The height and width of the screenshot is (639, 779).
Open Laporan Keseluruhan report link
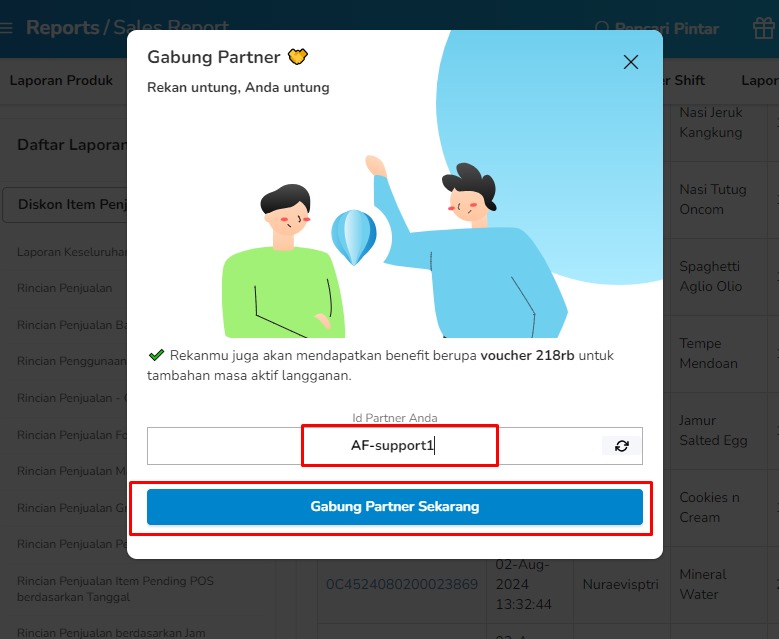click(72, 252)
